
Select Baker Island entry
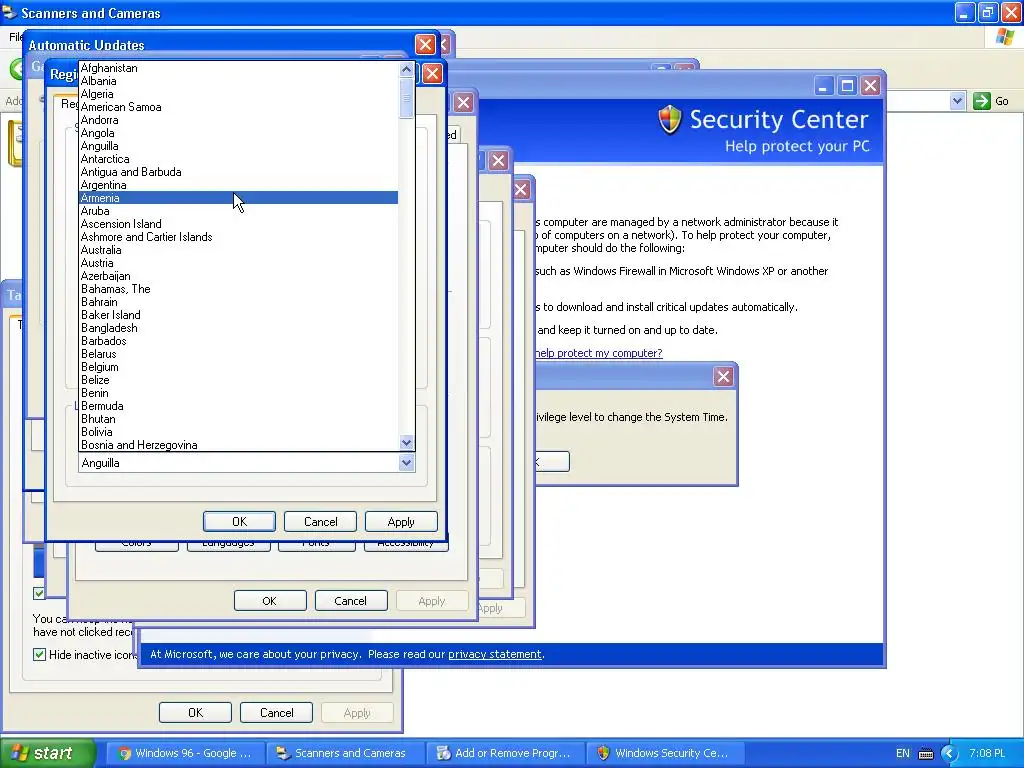point(238,315)
